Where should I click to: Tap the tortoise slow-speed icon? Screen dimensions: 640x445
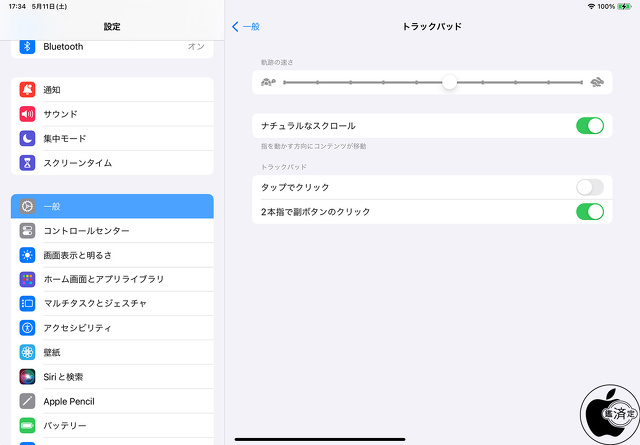[x=268, y=82]
